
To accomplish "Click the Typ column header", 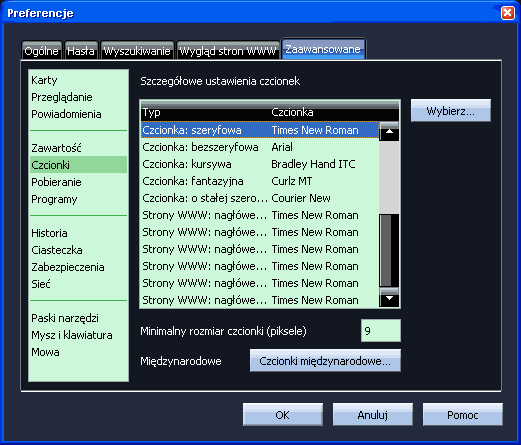I will (205, 112).
